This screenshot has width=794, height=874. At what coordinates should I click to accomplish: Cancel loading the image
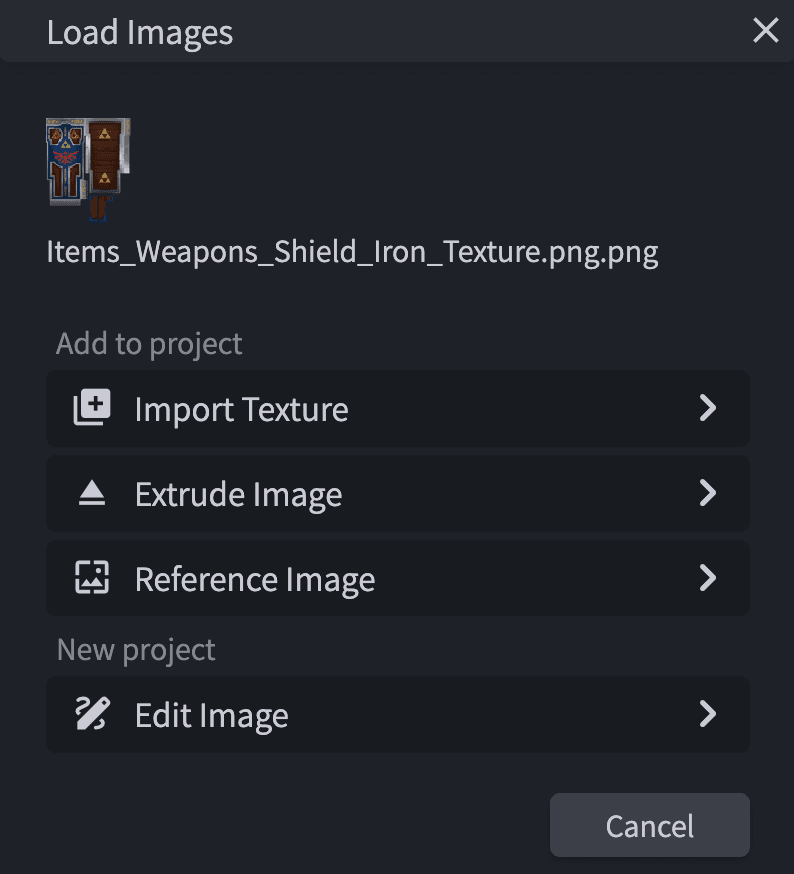pyautogui.click(x=649, y=825)
